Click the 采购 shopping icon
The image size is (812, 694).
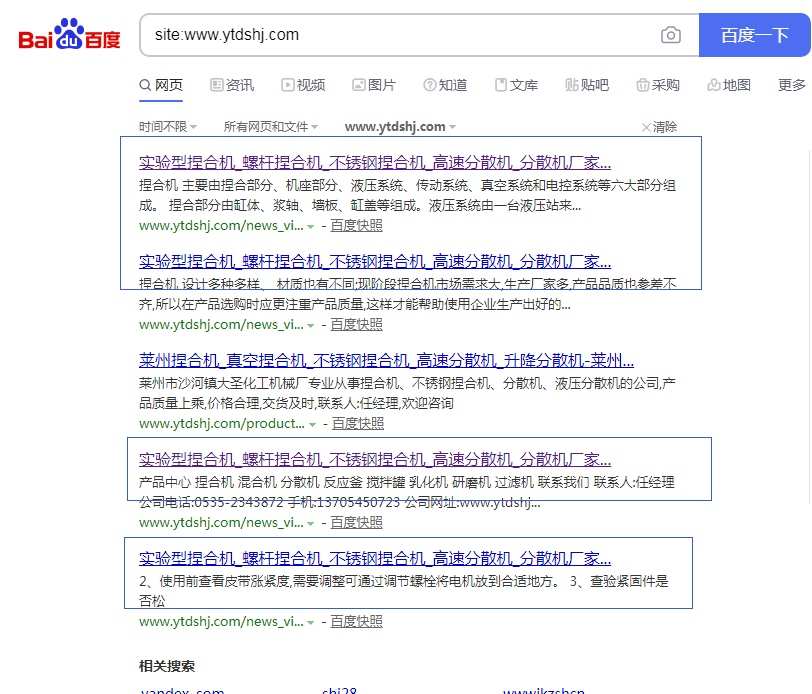click(x=642, y=85)
